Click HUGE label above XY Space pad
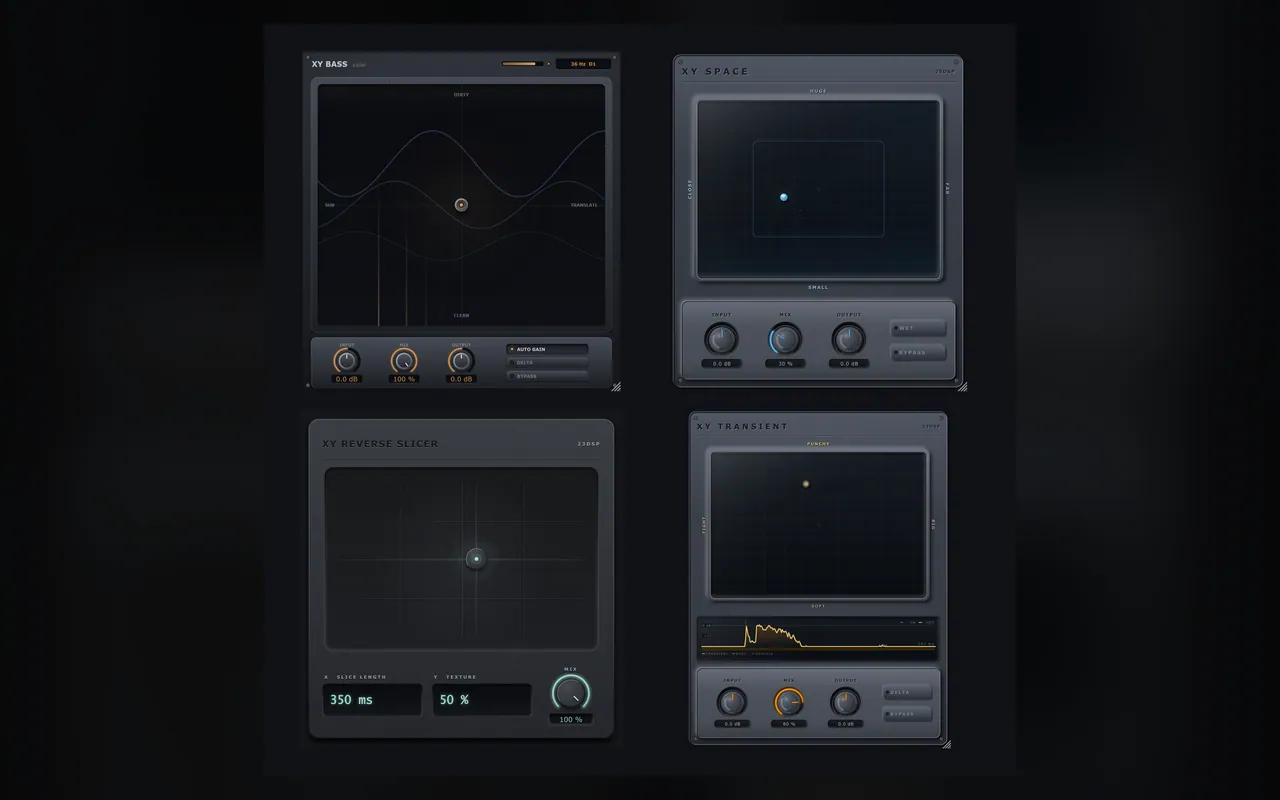The width and height of the screenshot is (1280, 800). [818, 91]
